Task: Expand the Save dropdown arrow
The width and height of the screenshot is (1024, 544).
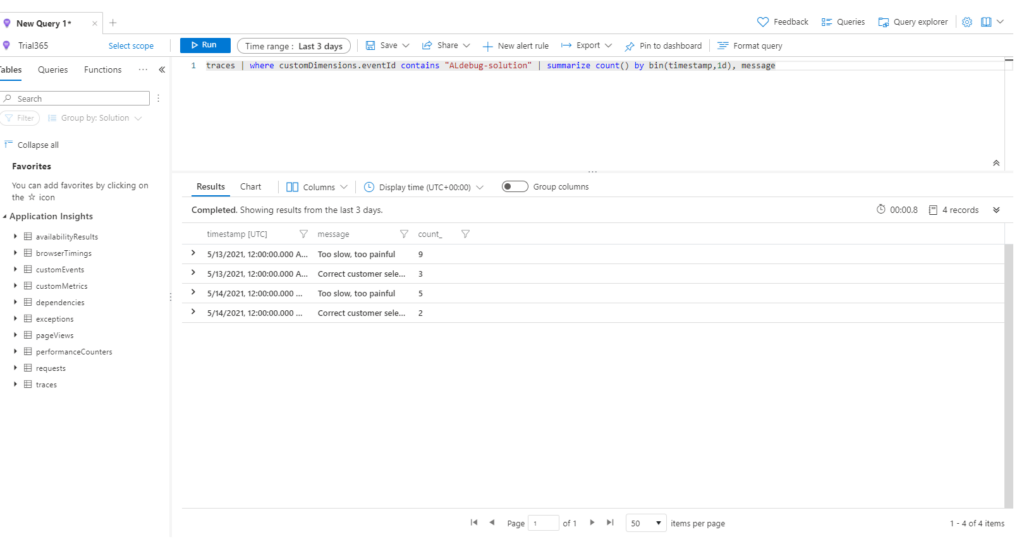Action: (x=406, y=46)
